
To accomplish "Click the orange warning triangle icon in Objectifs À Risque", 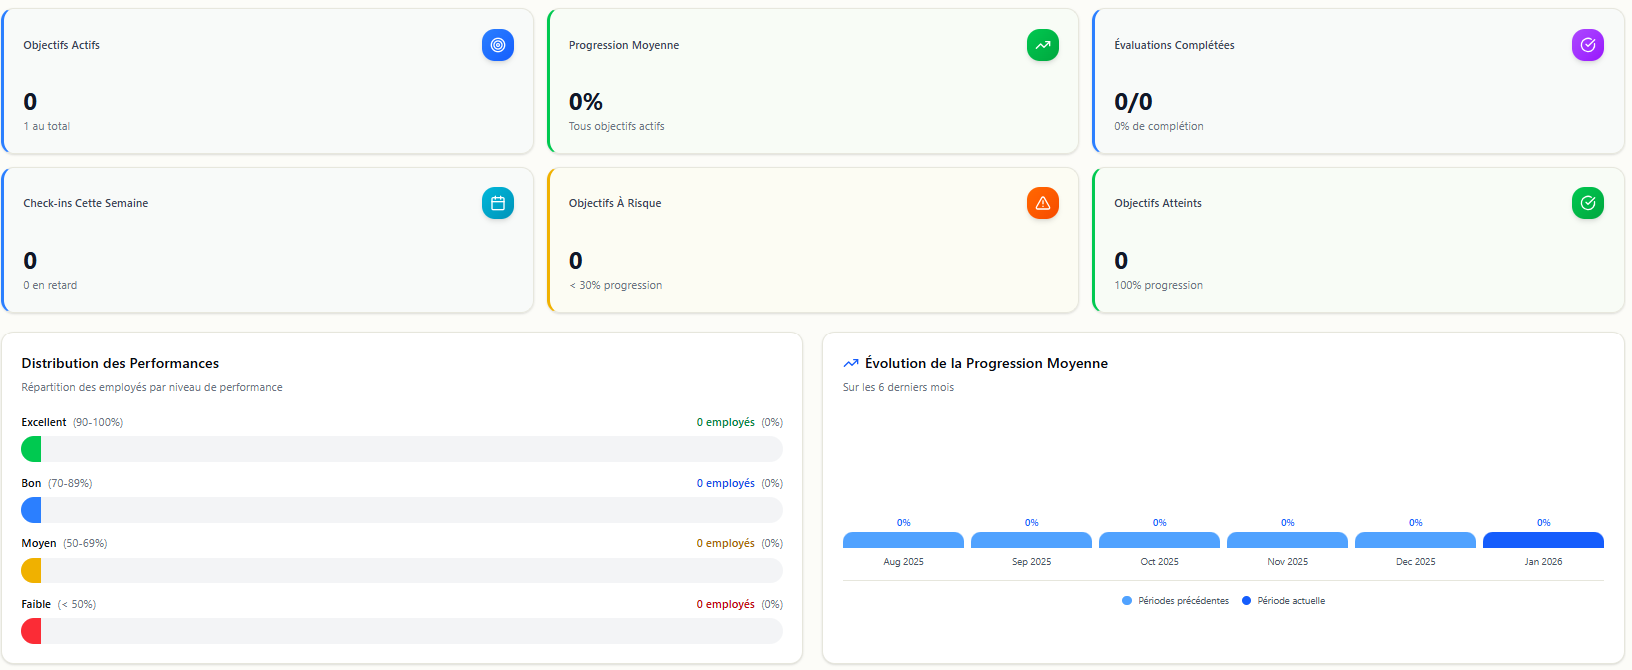I will pyautogui.click(x=1042, y=203).
